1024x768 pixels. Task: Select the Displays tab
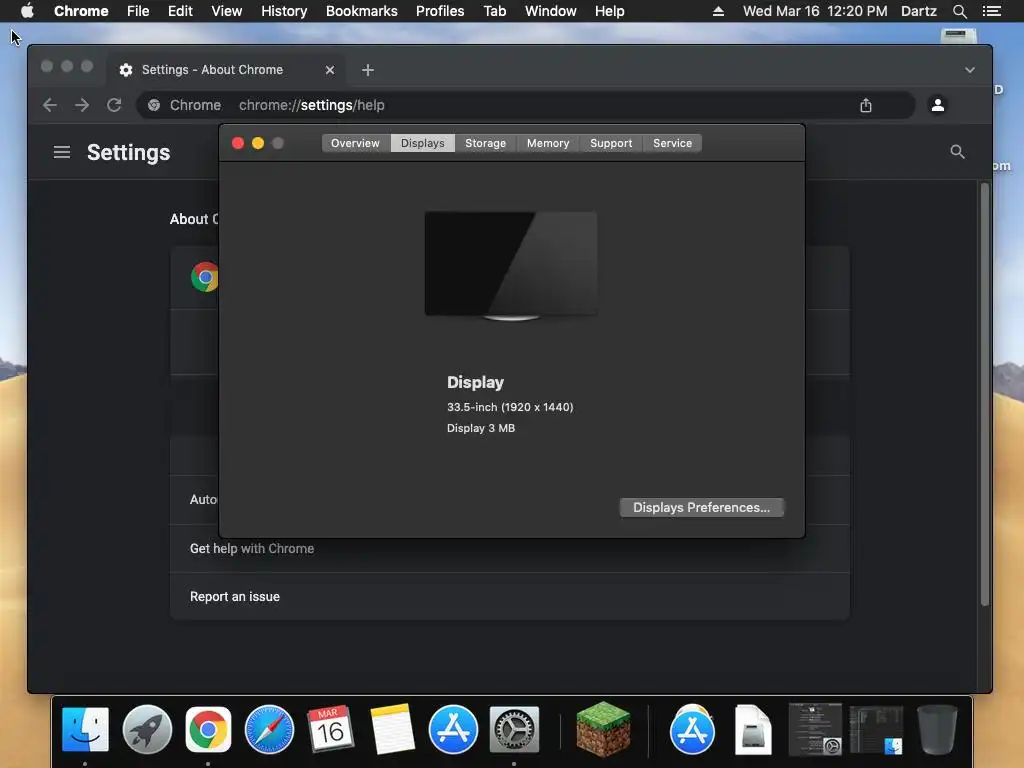tap(423, 143)
